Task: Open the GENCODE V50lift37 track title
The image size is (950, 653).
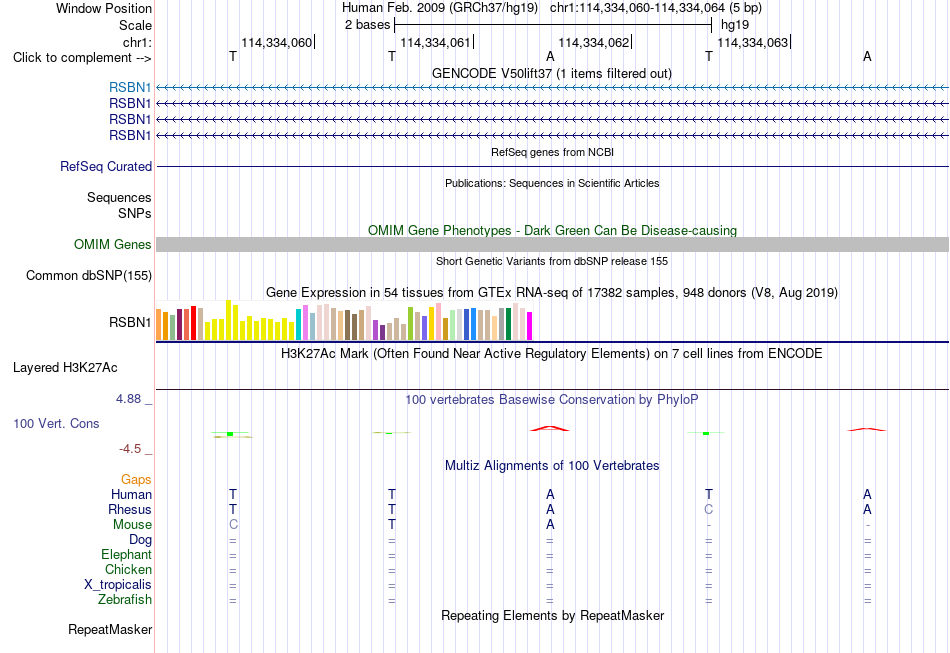Action: [x=551, y=73]
